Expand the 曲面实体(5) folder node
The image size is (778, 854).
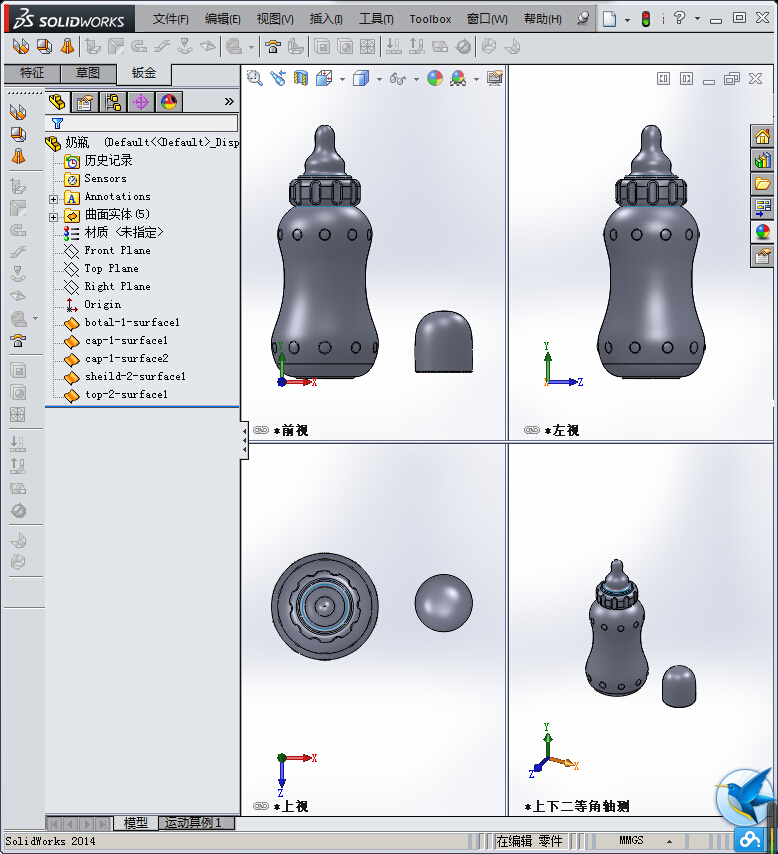(x=53, y=217)
